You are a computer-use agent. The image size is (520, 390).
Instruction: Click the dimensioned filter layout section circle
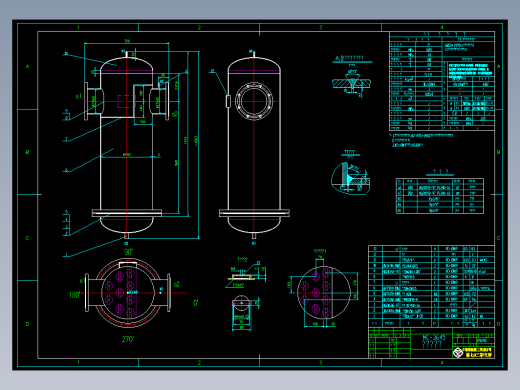click(323, 293)
